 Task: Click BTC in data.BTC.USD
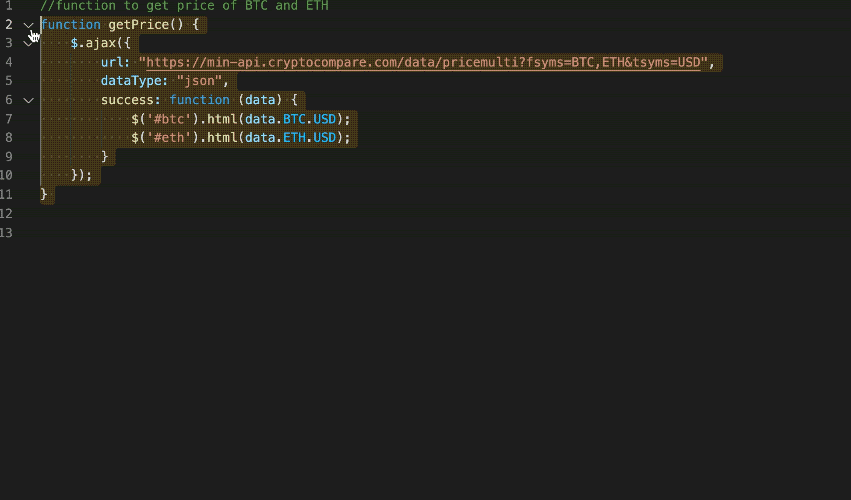point(294,119)
